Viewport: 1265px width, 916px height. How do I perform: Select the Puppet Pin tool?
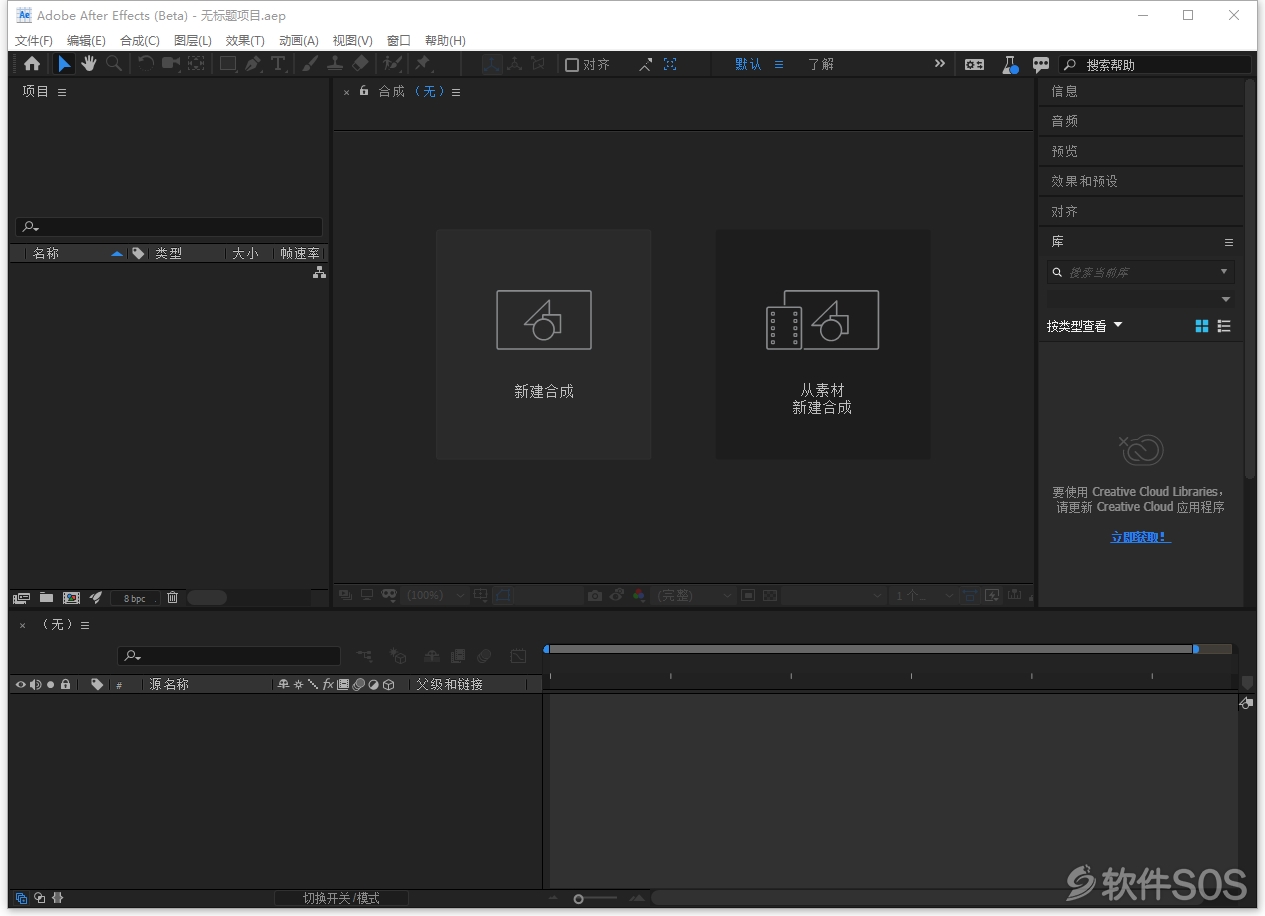pyautogui.click(x=423, y=64)
